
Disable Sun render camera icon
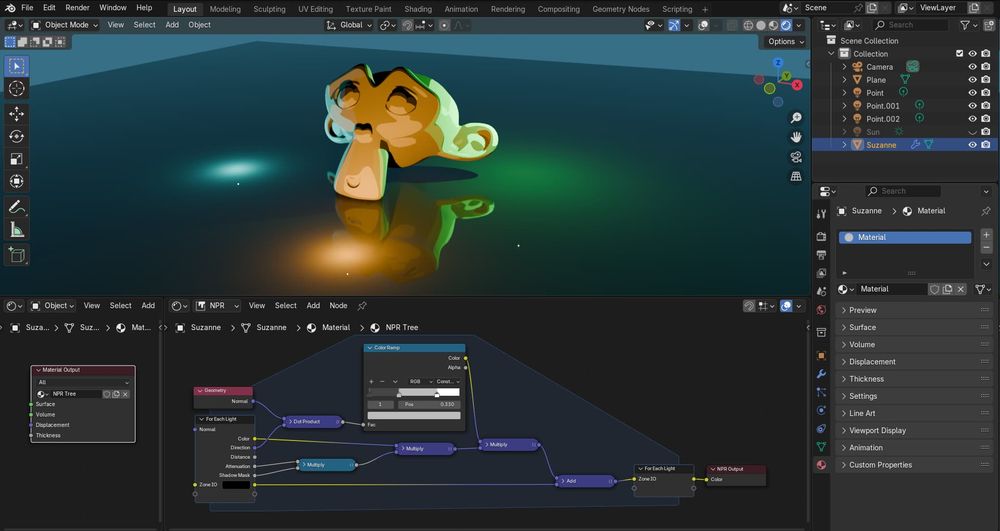click(986, 132)
